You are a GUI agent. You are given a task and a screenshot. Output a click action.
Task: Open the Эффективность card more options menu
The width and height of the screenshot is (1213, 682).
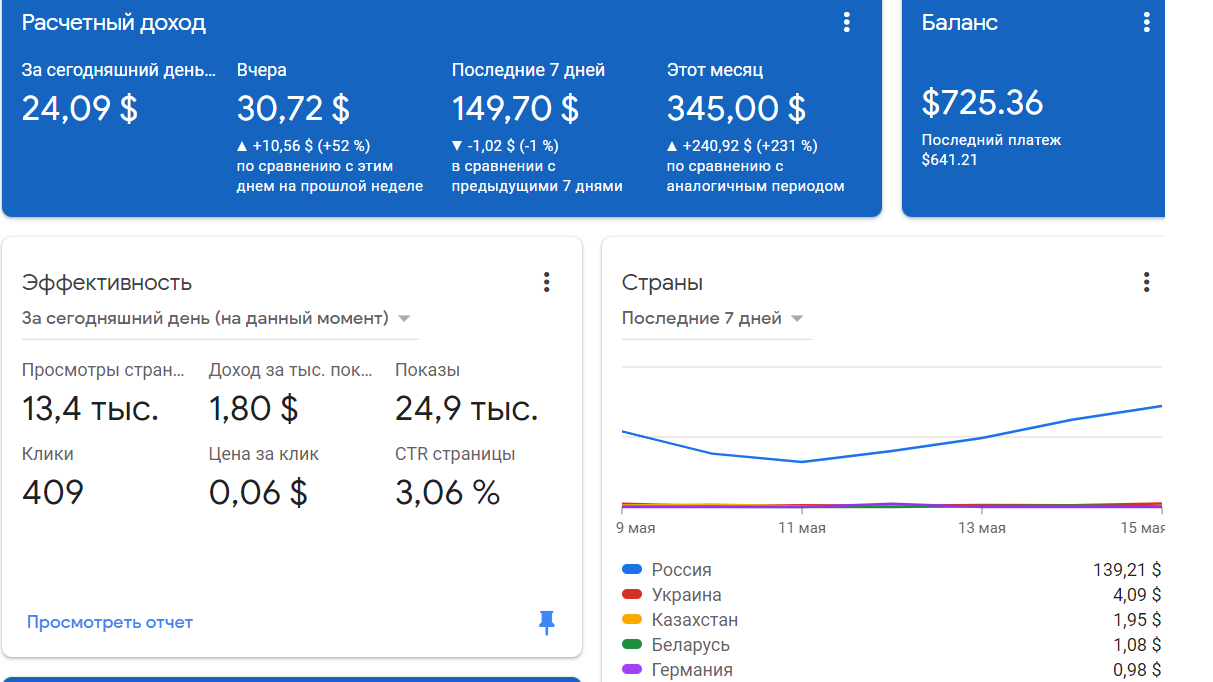(546, 282)
